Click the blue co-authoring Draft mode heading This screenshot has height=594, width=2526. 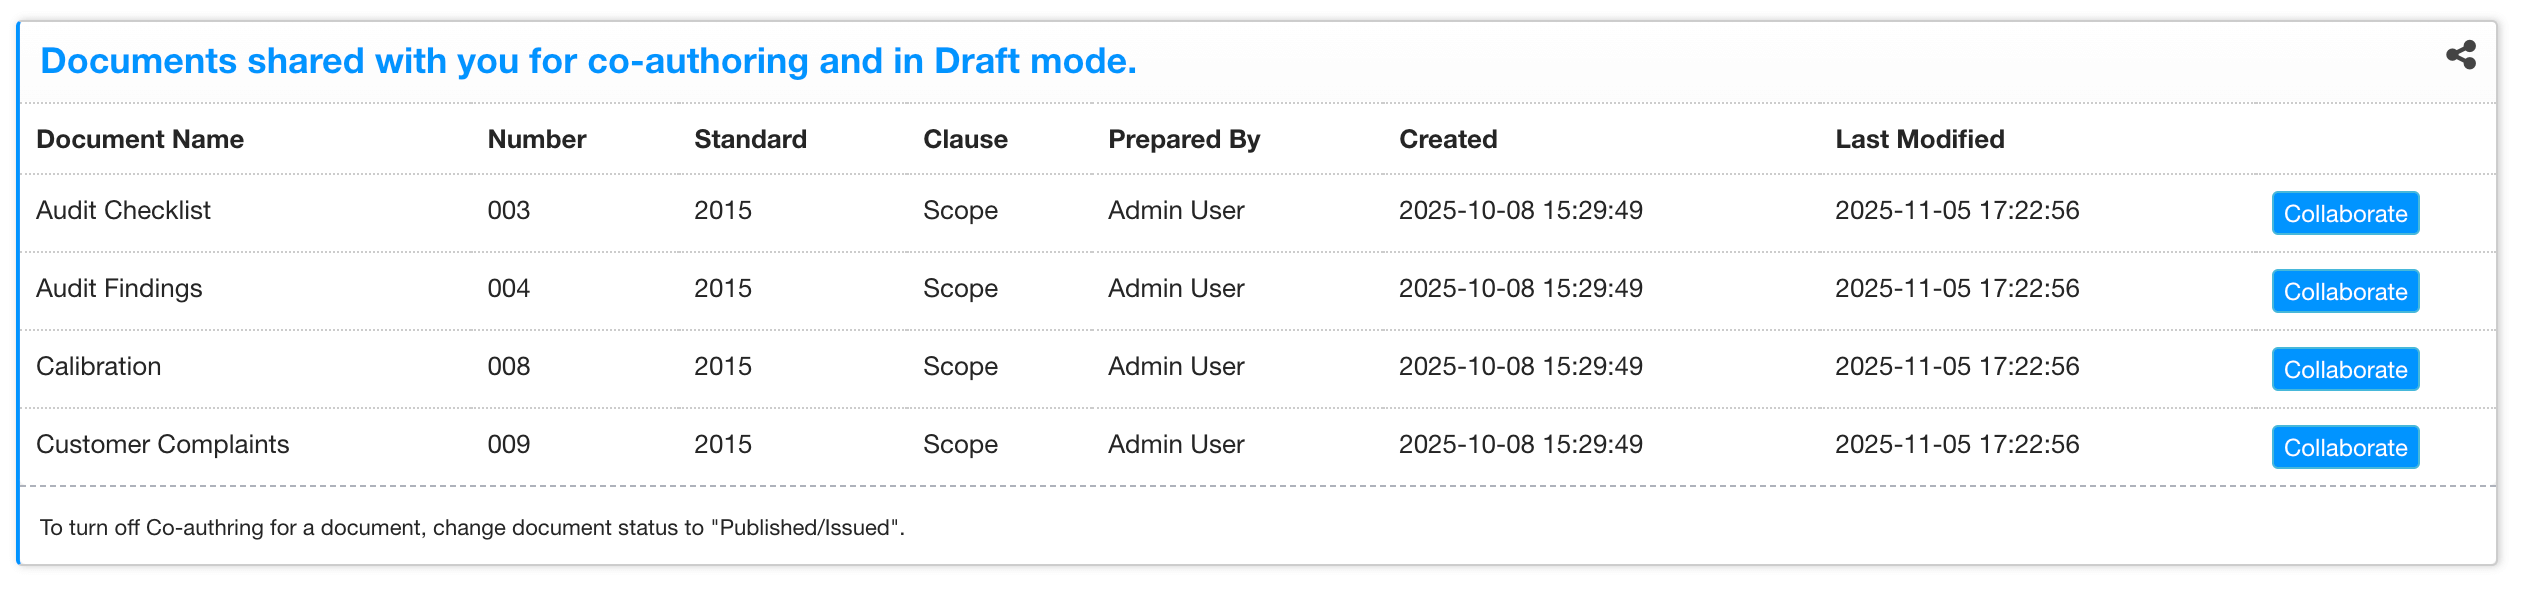[x=588, y=61]
